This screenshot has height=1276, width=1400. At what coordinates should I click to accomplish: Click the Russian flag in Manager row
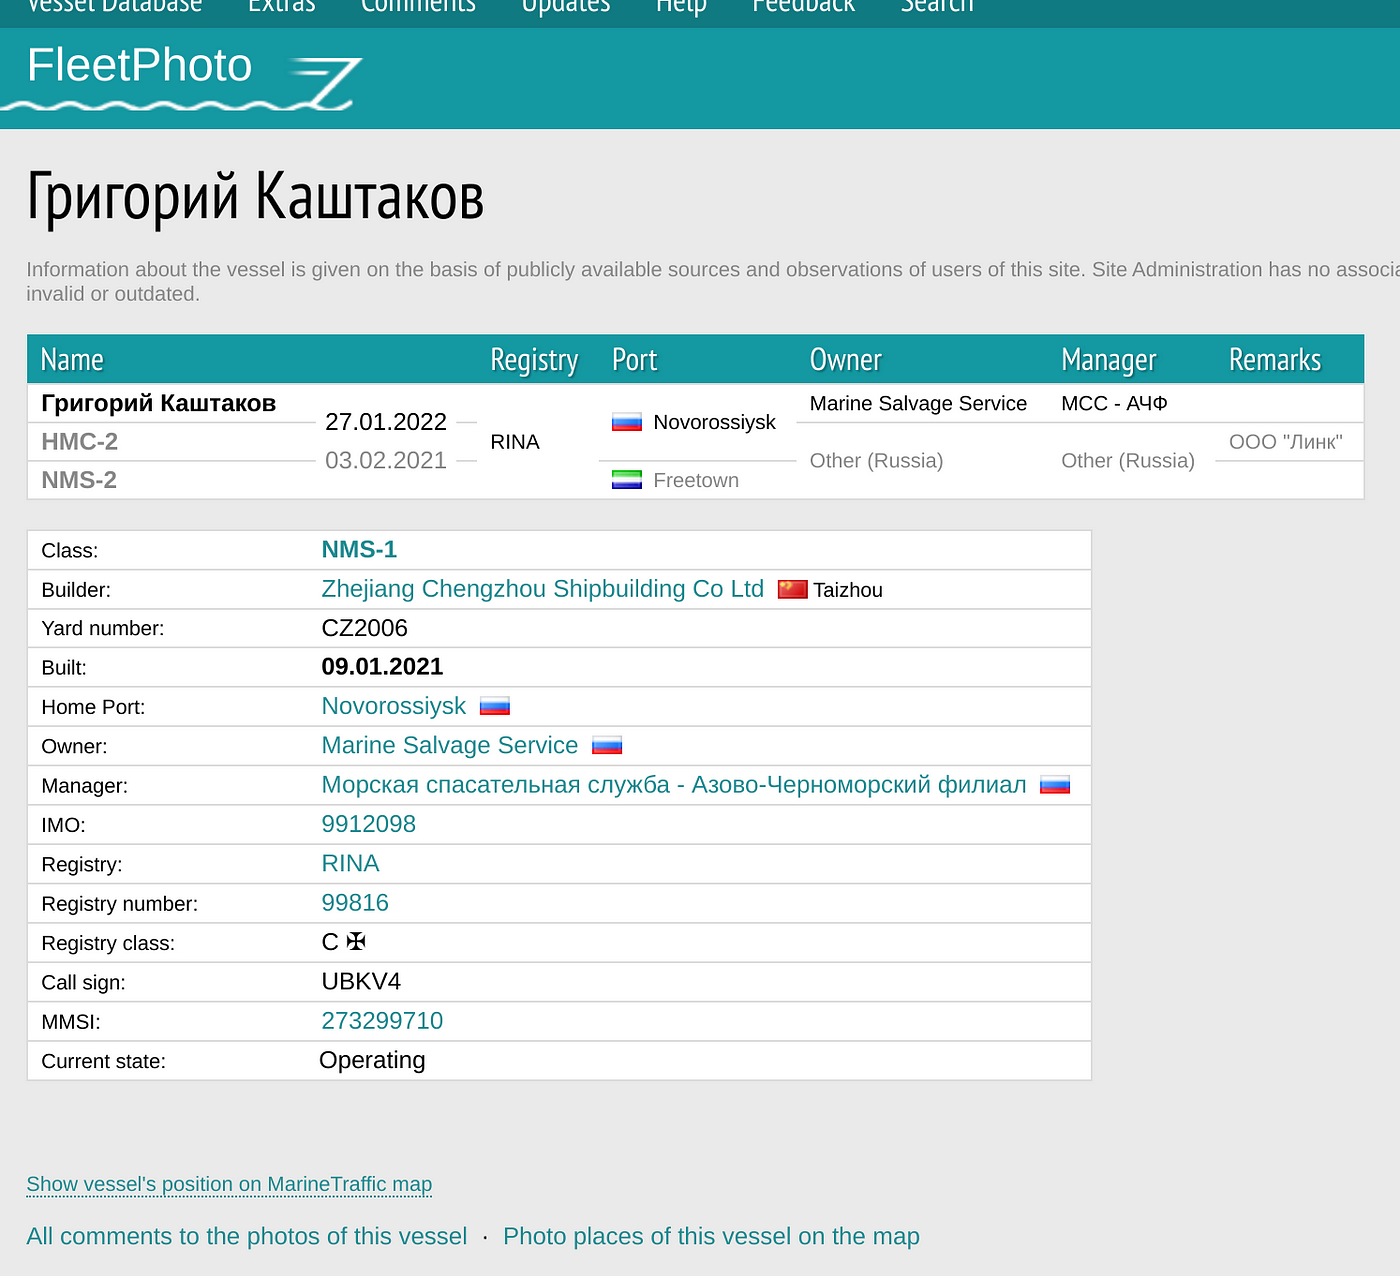click(1055, 785)
